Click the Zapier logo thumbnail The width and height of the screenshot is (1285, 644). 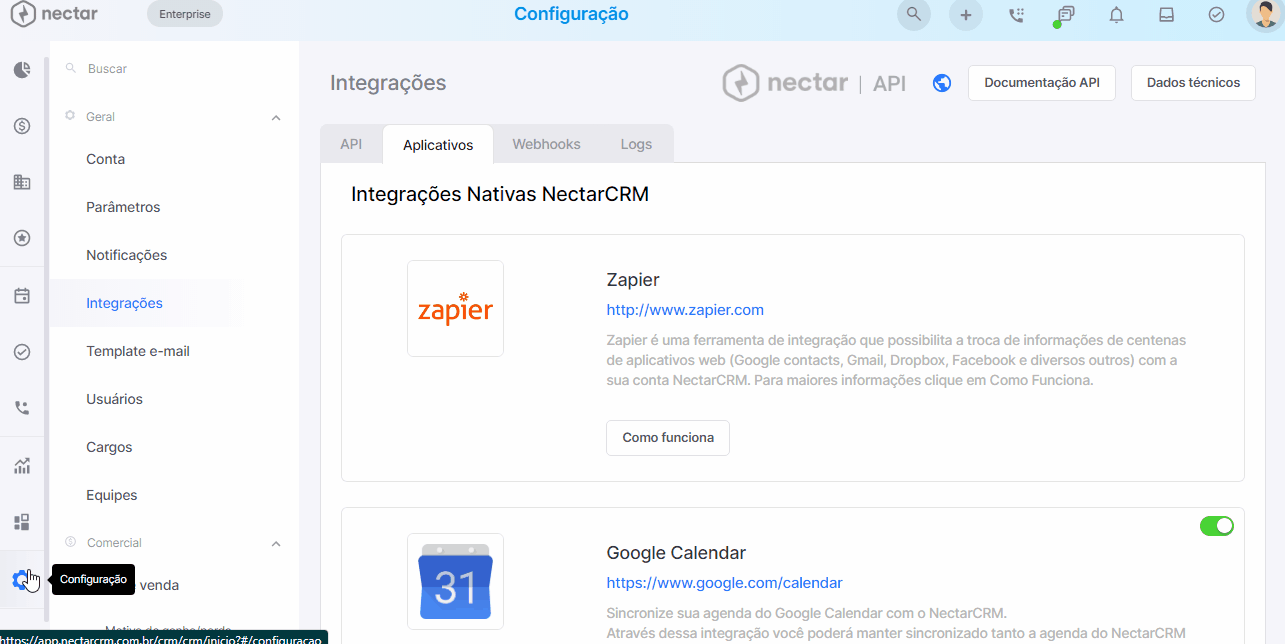(x=455, y=308)
